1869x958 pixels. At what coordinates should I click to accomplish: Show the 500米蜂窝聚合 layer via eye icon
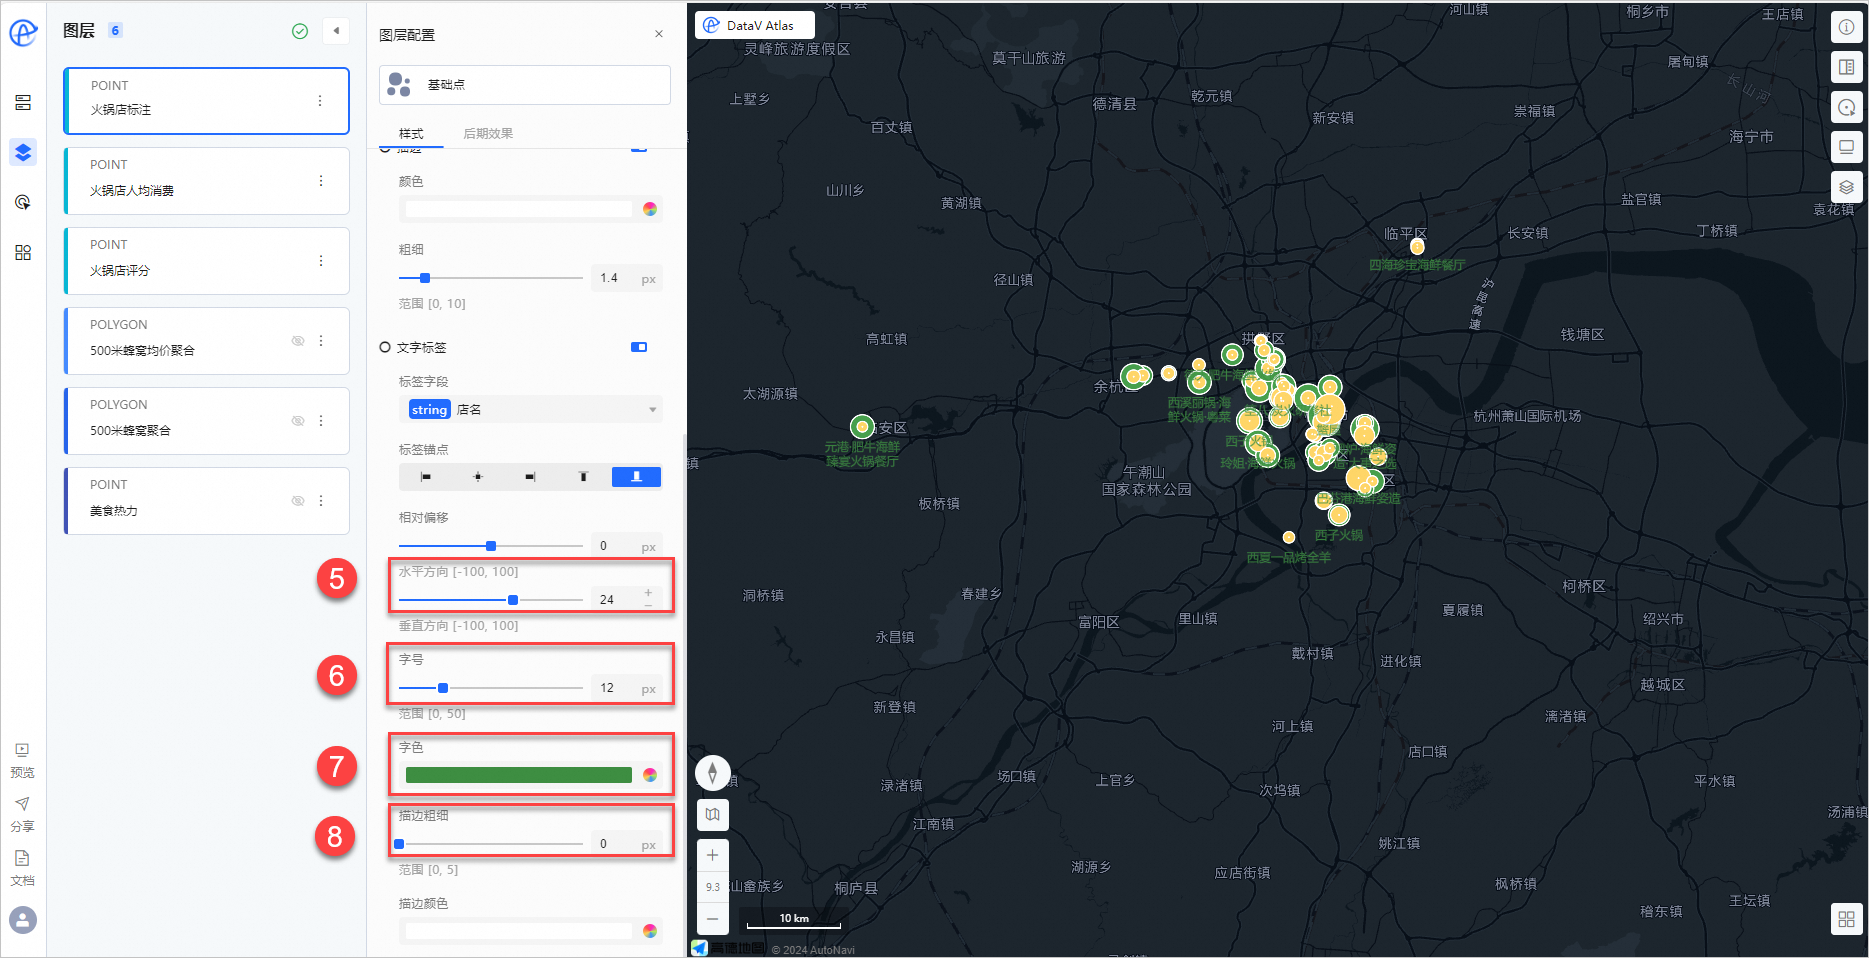click(x=297, y=421)
